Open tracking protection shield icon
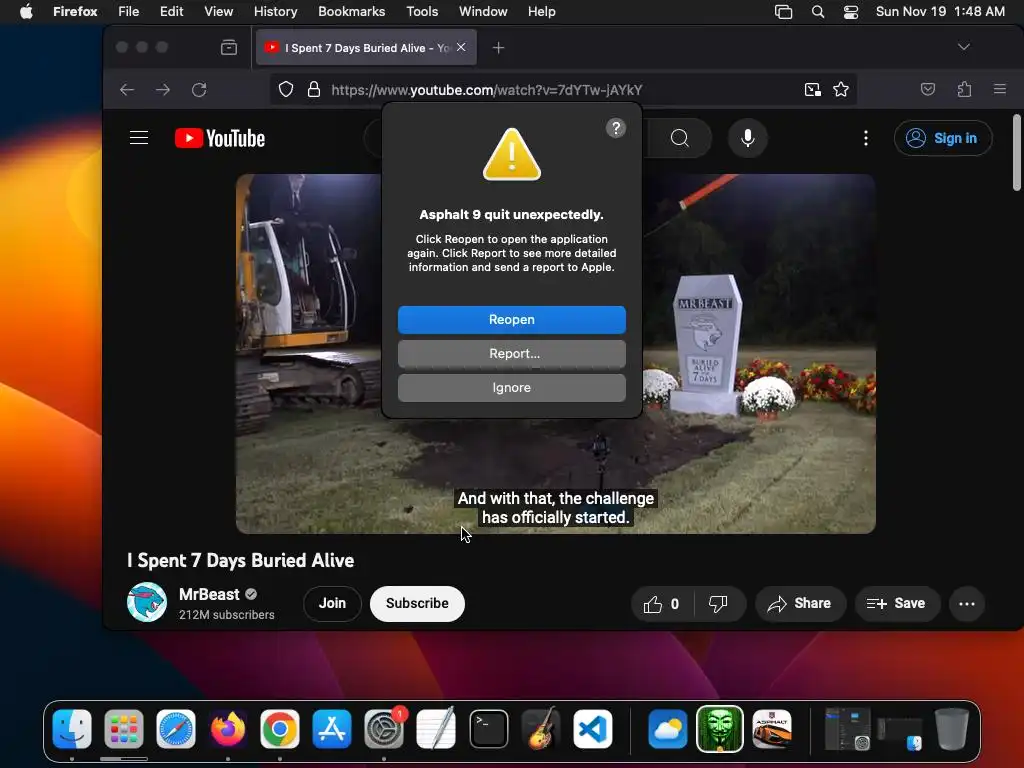The height and width of the screenshot is (768, 1024). [x=286, y=89]
